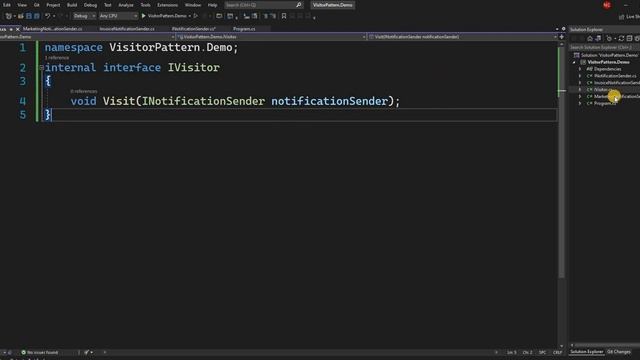The image size is (640, 360).
Task: Expand the Dependencies node
Action: coord(580,69)
